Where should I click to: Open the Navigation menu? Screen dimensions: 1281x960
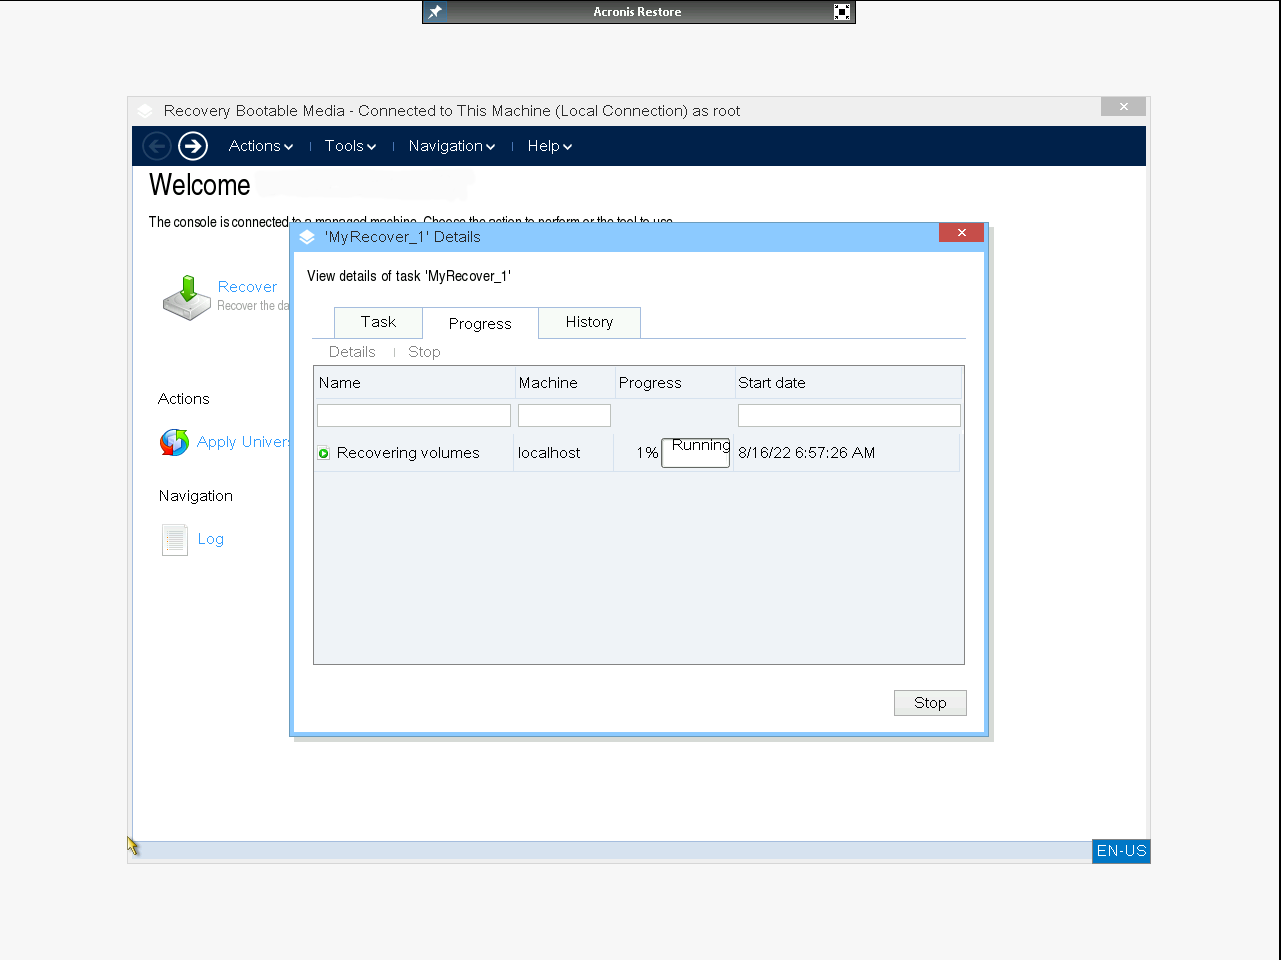click(x=452, y=146)
